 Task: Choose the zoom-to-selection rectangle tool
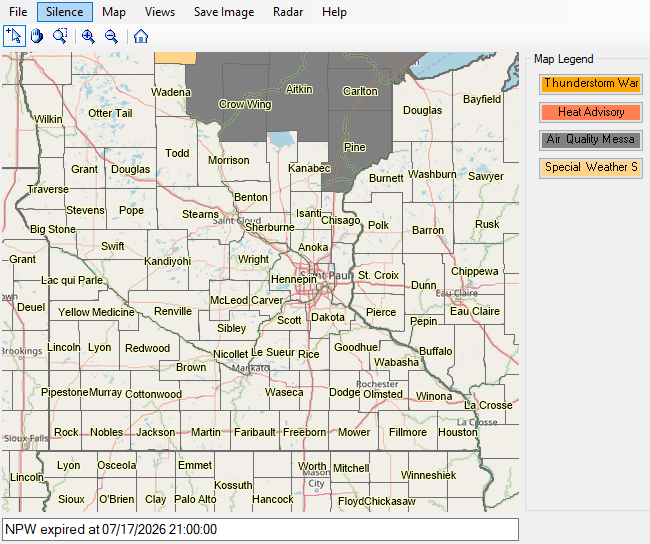60,36
